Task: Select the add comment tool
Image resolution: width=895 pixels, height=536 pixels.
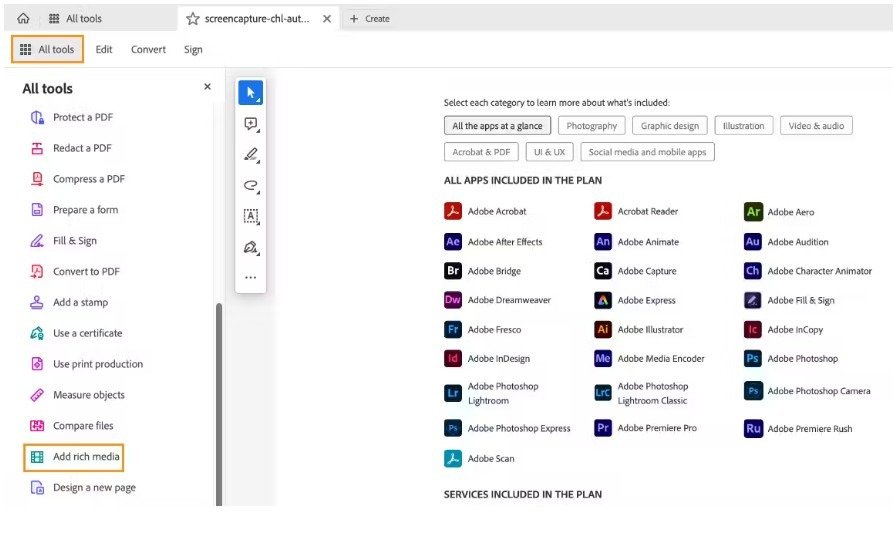Action: tap(251, 124)
